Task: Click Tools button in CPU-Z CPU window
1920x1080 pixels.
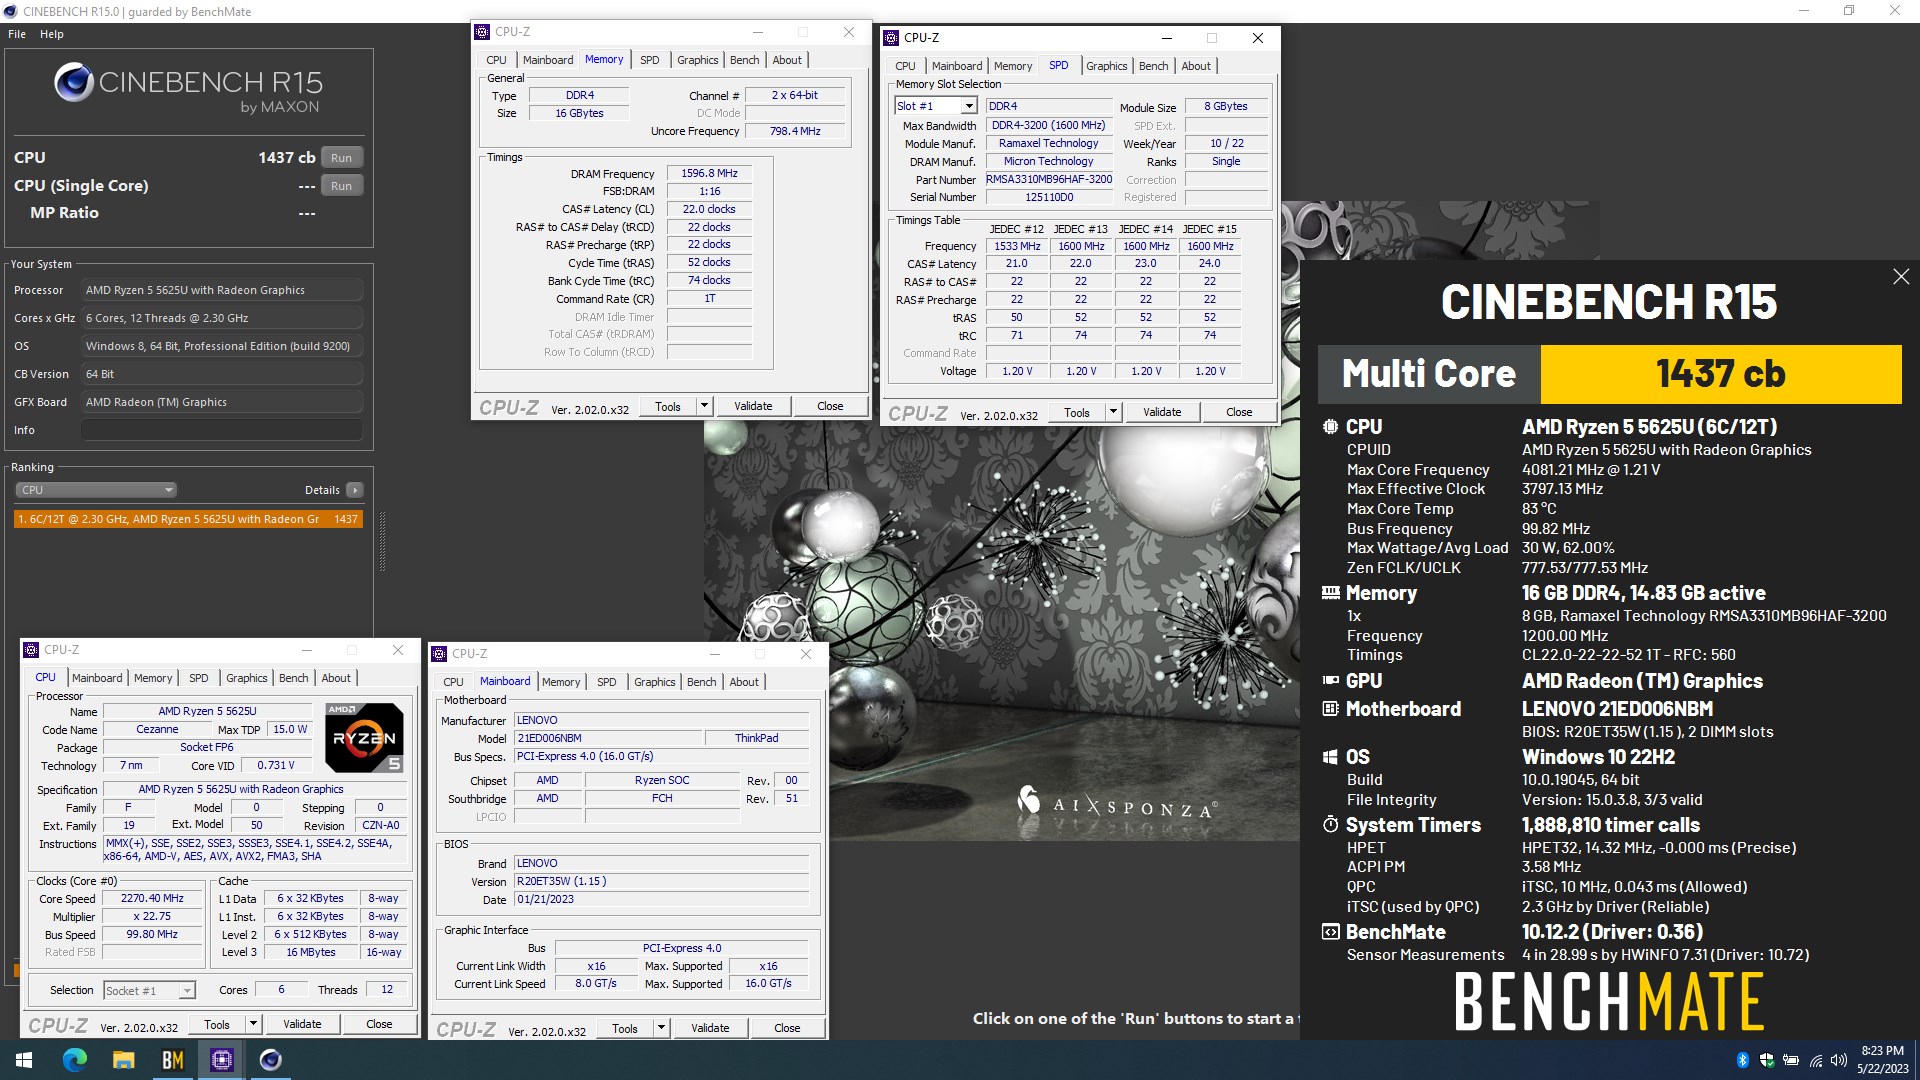Action: [217, 1024]
